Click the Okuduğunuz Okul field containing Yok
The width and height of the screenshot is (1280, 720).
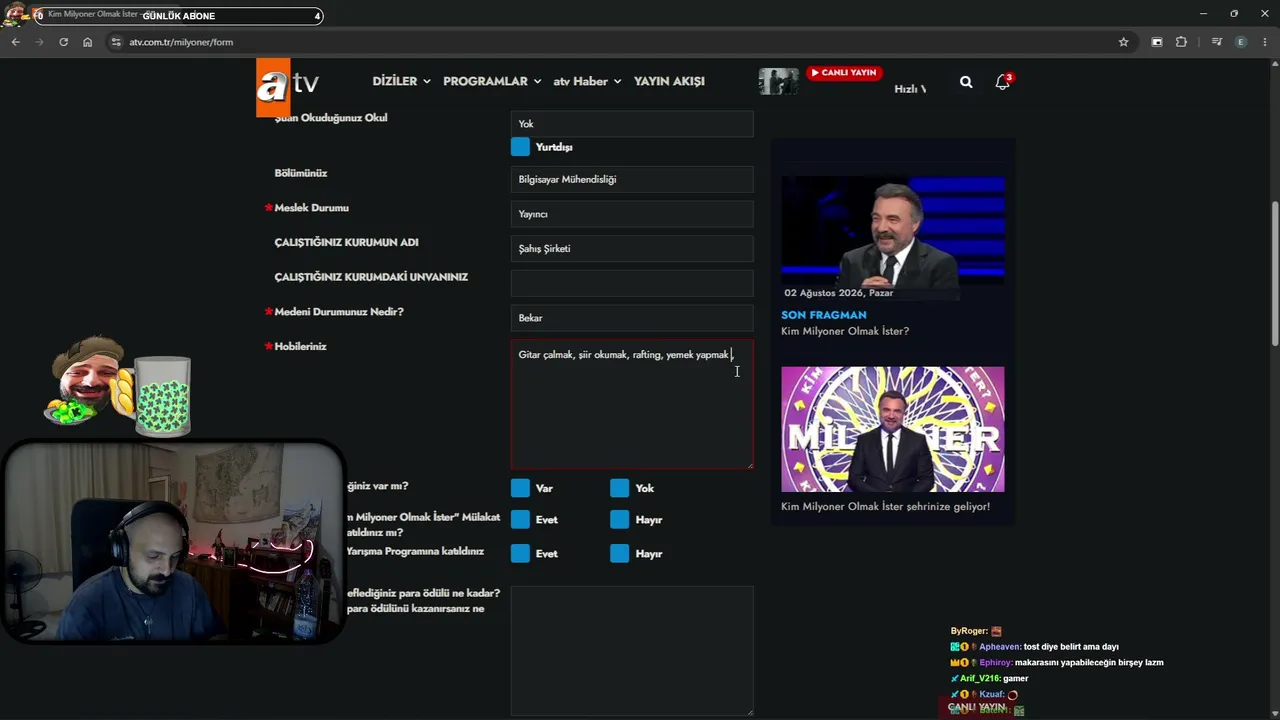[x=632, y=124]
